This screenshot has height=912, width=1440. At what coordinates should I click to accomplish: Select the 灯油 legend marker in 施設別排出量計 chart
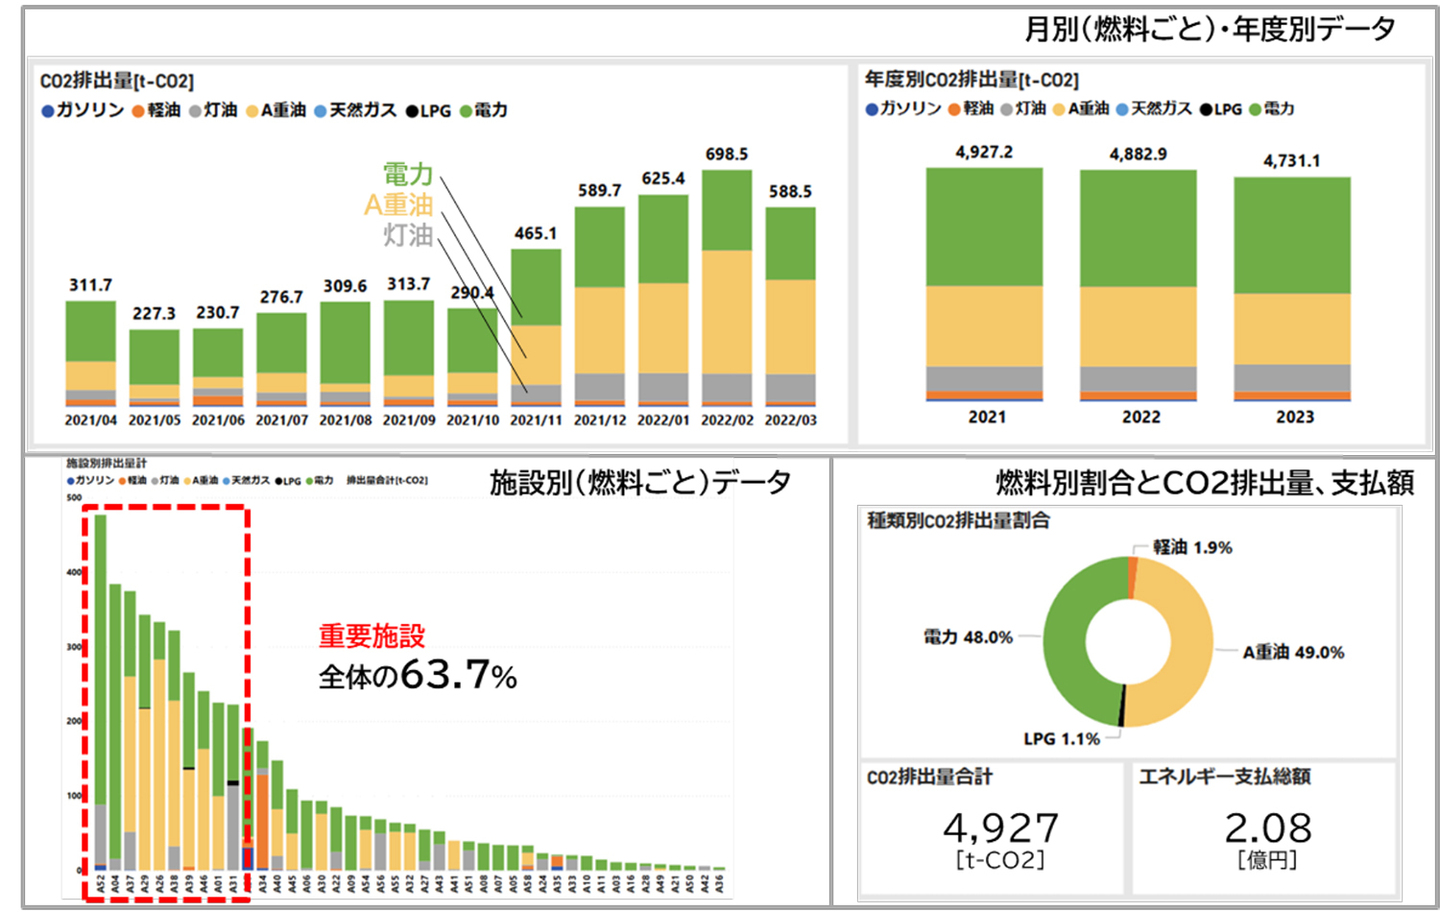[x=154, y=481]
